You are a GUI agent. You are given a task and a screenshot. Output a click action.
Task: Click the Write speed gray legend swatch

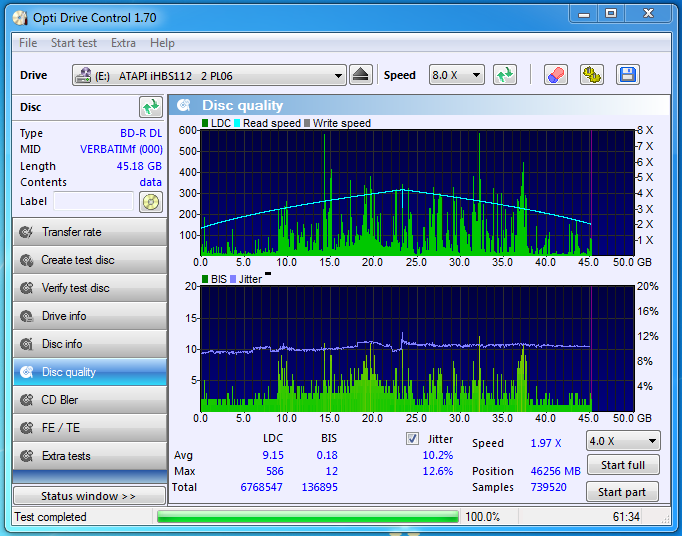(307, 123)
